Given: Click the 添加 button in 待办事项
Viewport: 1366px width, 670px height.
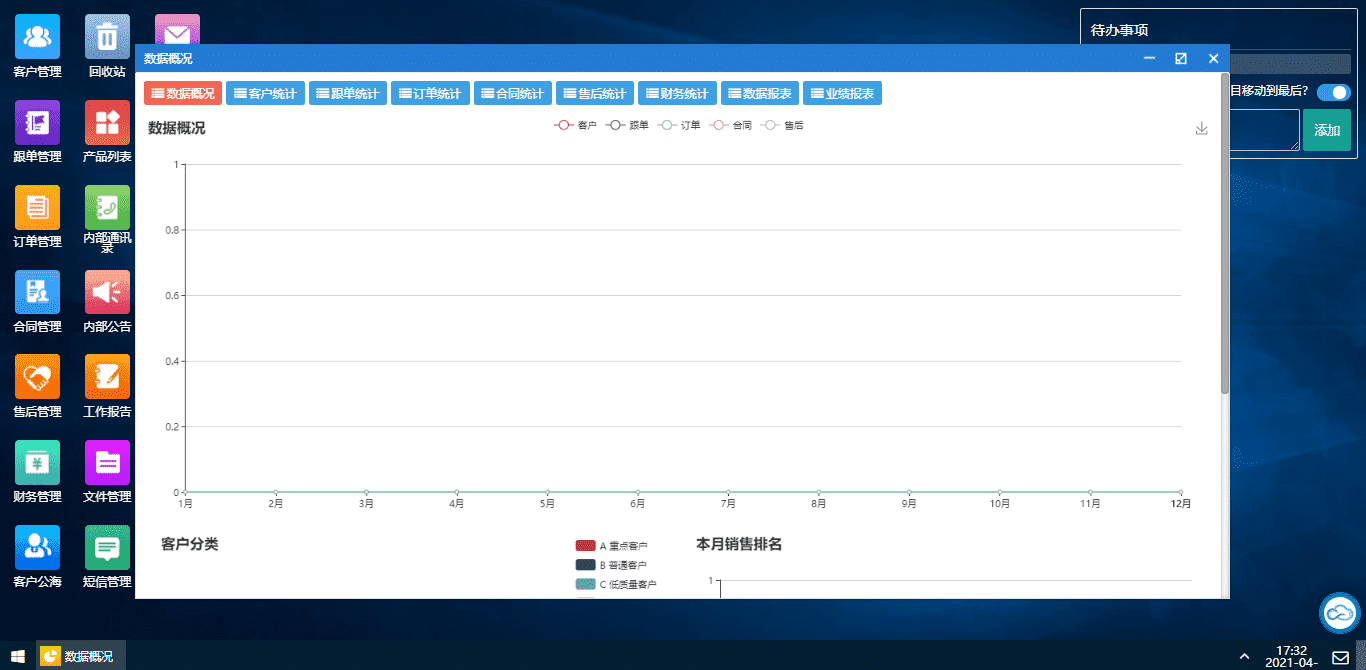Looking at the screenshot, I should coord(1327,130).
